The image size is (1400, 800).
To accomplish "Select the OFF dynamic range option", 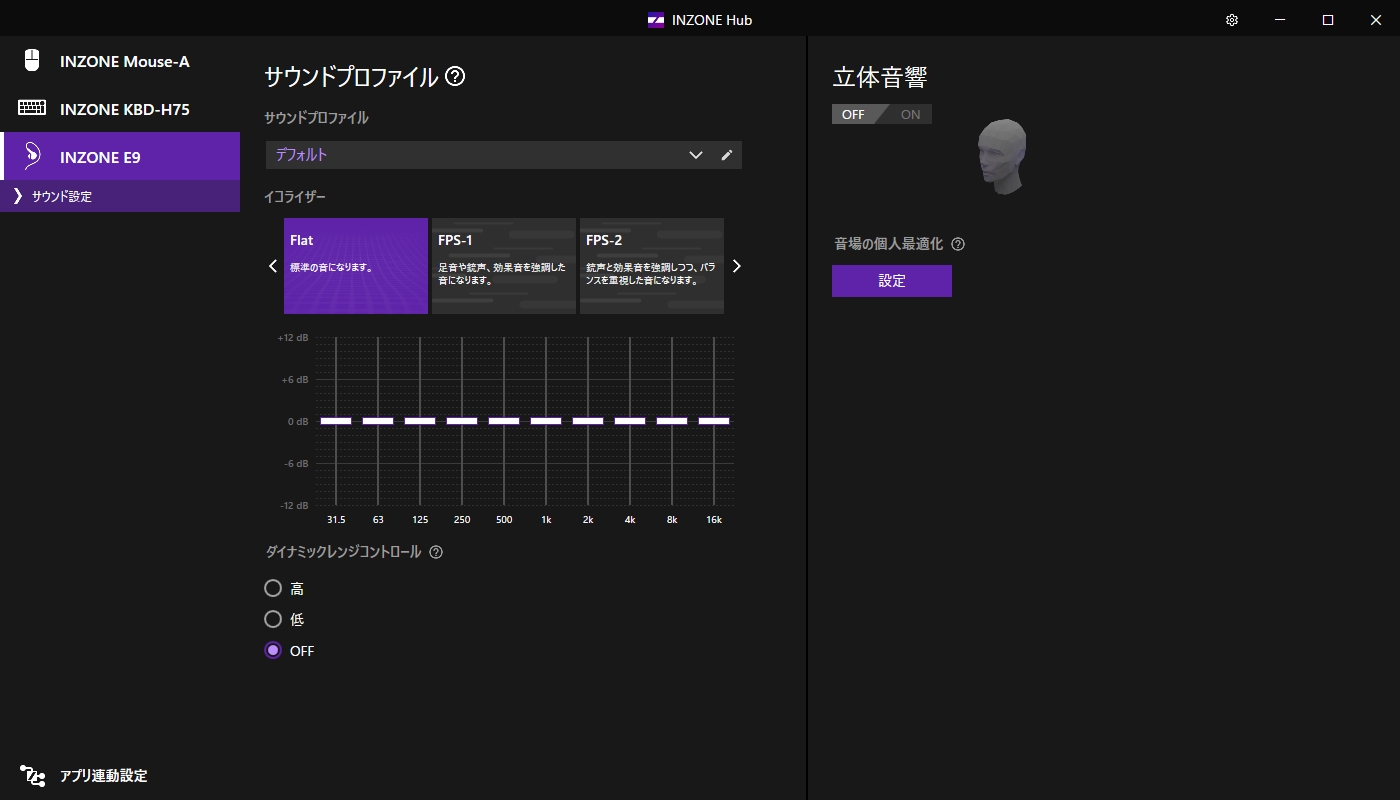I will pos(273,650).
